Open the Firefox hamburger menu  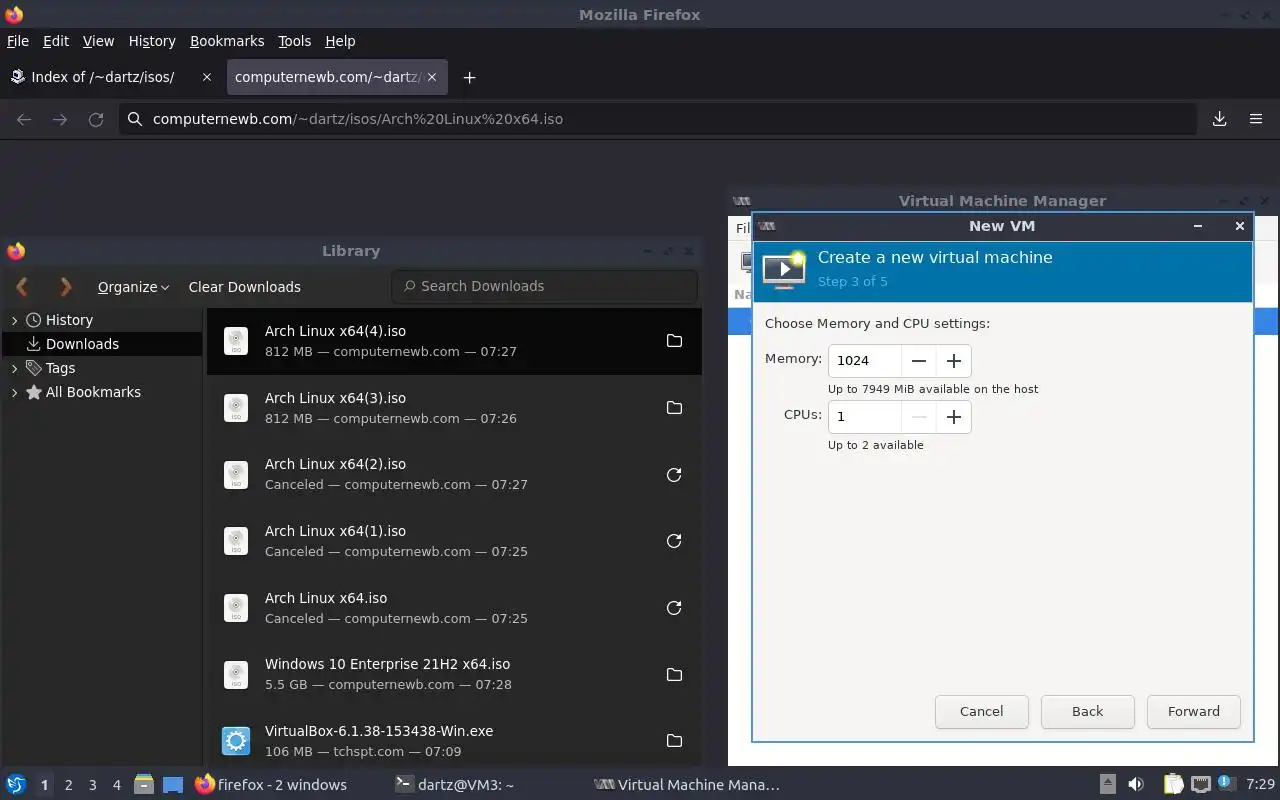point(1256,119)
